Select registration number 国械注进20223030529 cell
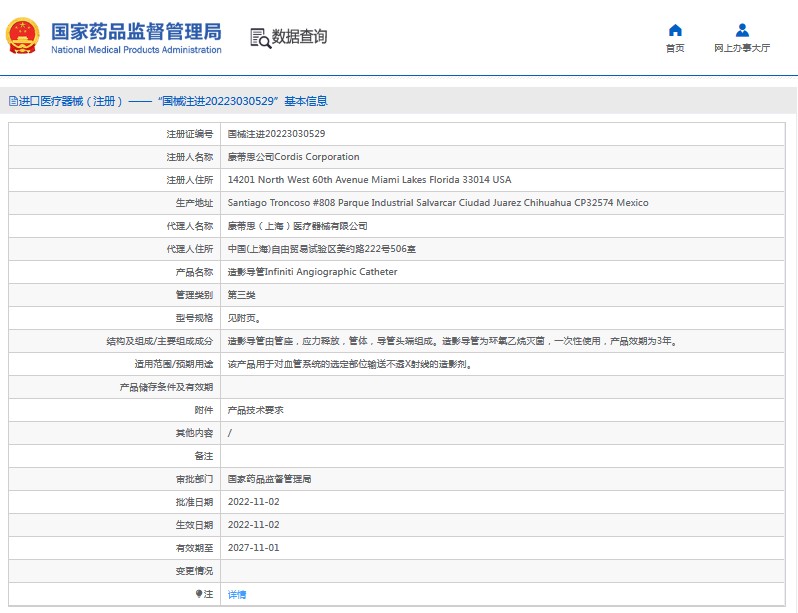 (x=276, y=134)
